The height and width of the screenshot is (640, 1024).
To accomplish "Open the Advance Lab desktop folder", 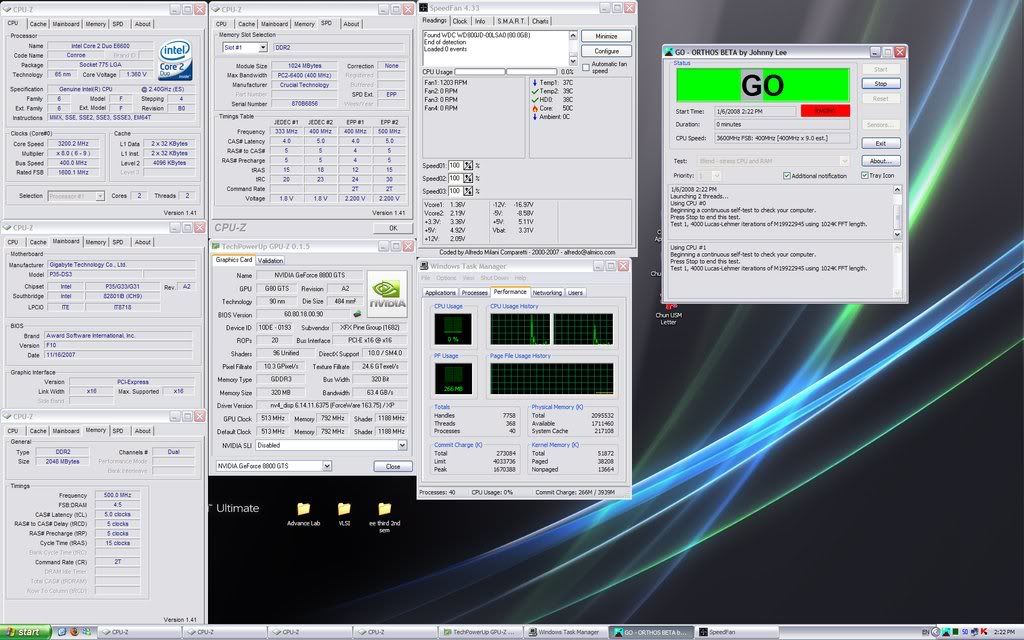I will (x=303, y=509).
